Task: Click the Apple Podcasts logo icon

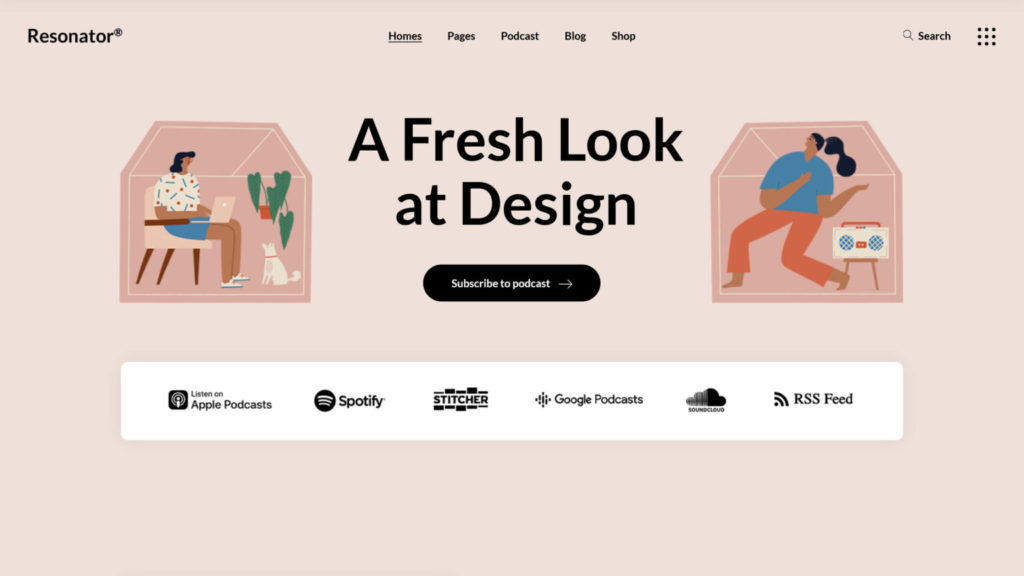Action: coord(178,400)
